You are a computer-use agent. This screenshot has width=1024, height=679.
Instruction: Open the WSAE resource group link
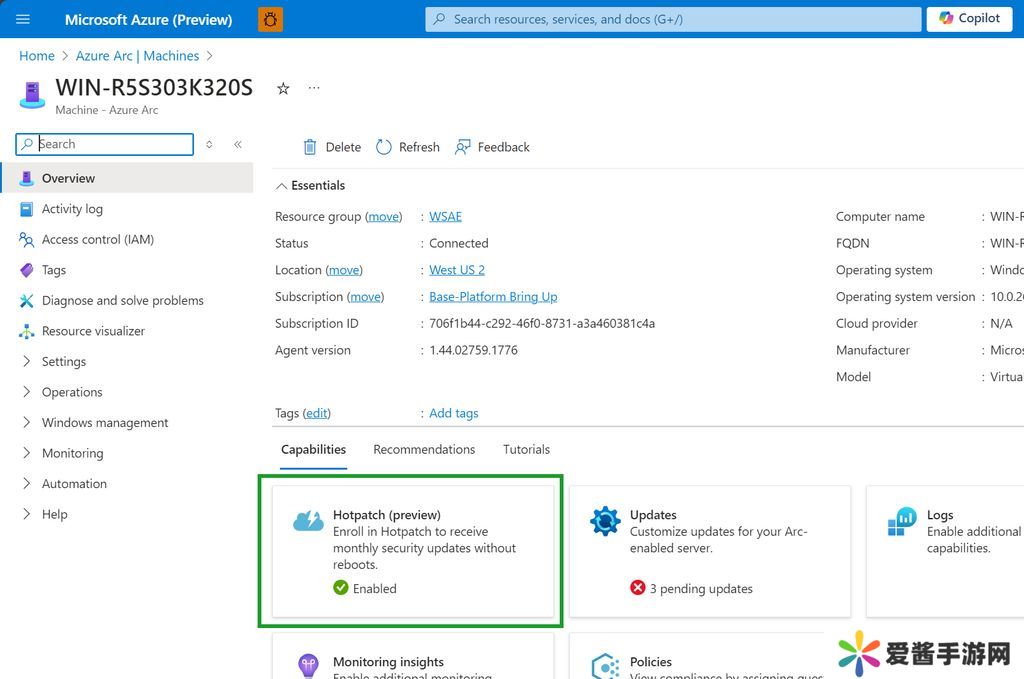click(x=445, y=217)
